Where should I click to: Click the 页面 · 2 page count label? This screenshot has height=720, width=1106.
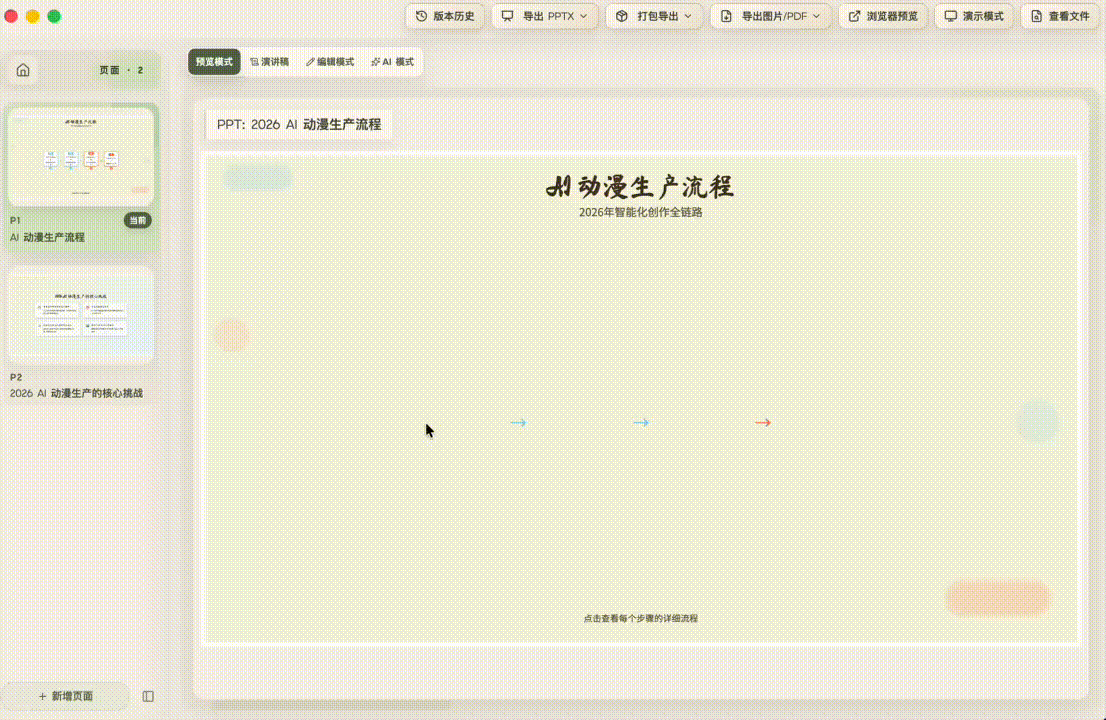(121, 70)
